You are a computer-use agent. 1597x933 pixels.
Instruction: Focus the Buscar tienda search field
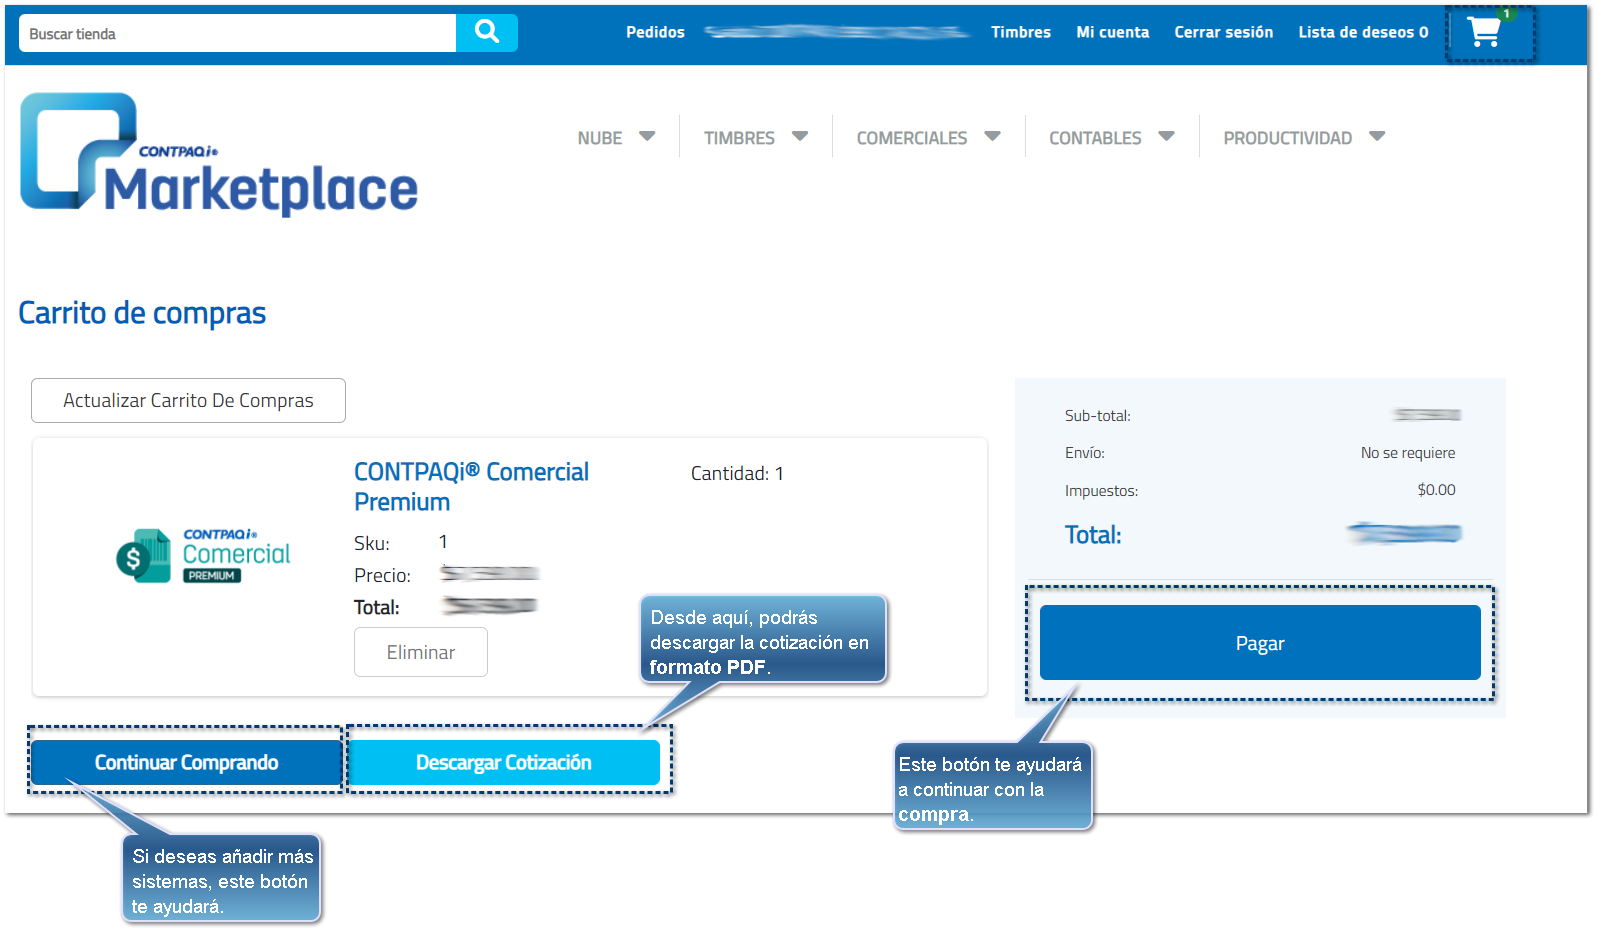click(238, 34)
